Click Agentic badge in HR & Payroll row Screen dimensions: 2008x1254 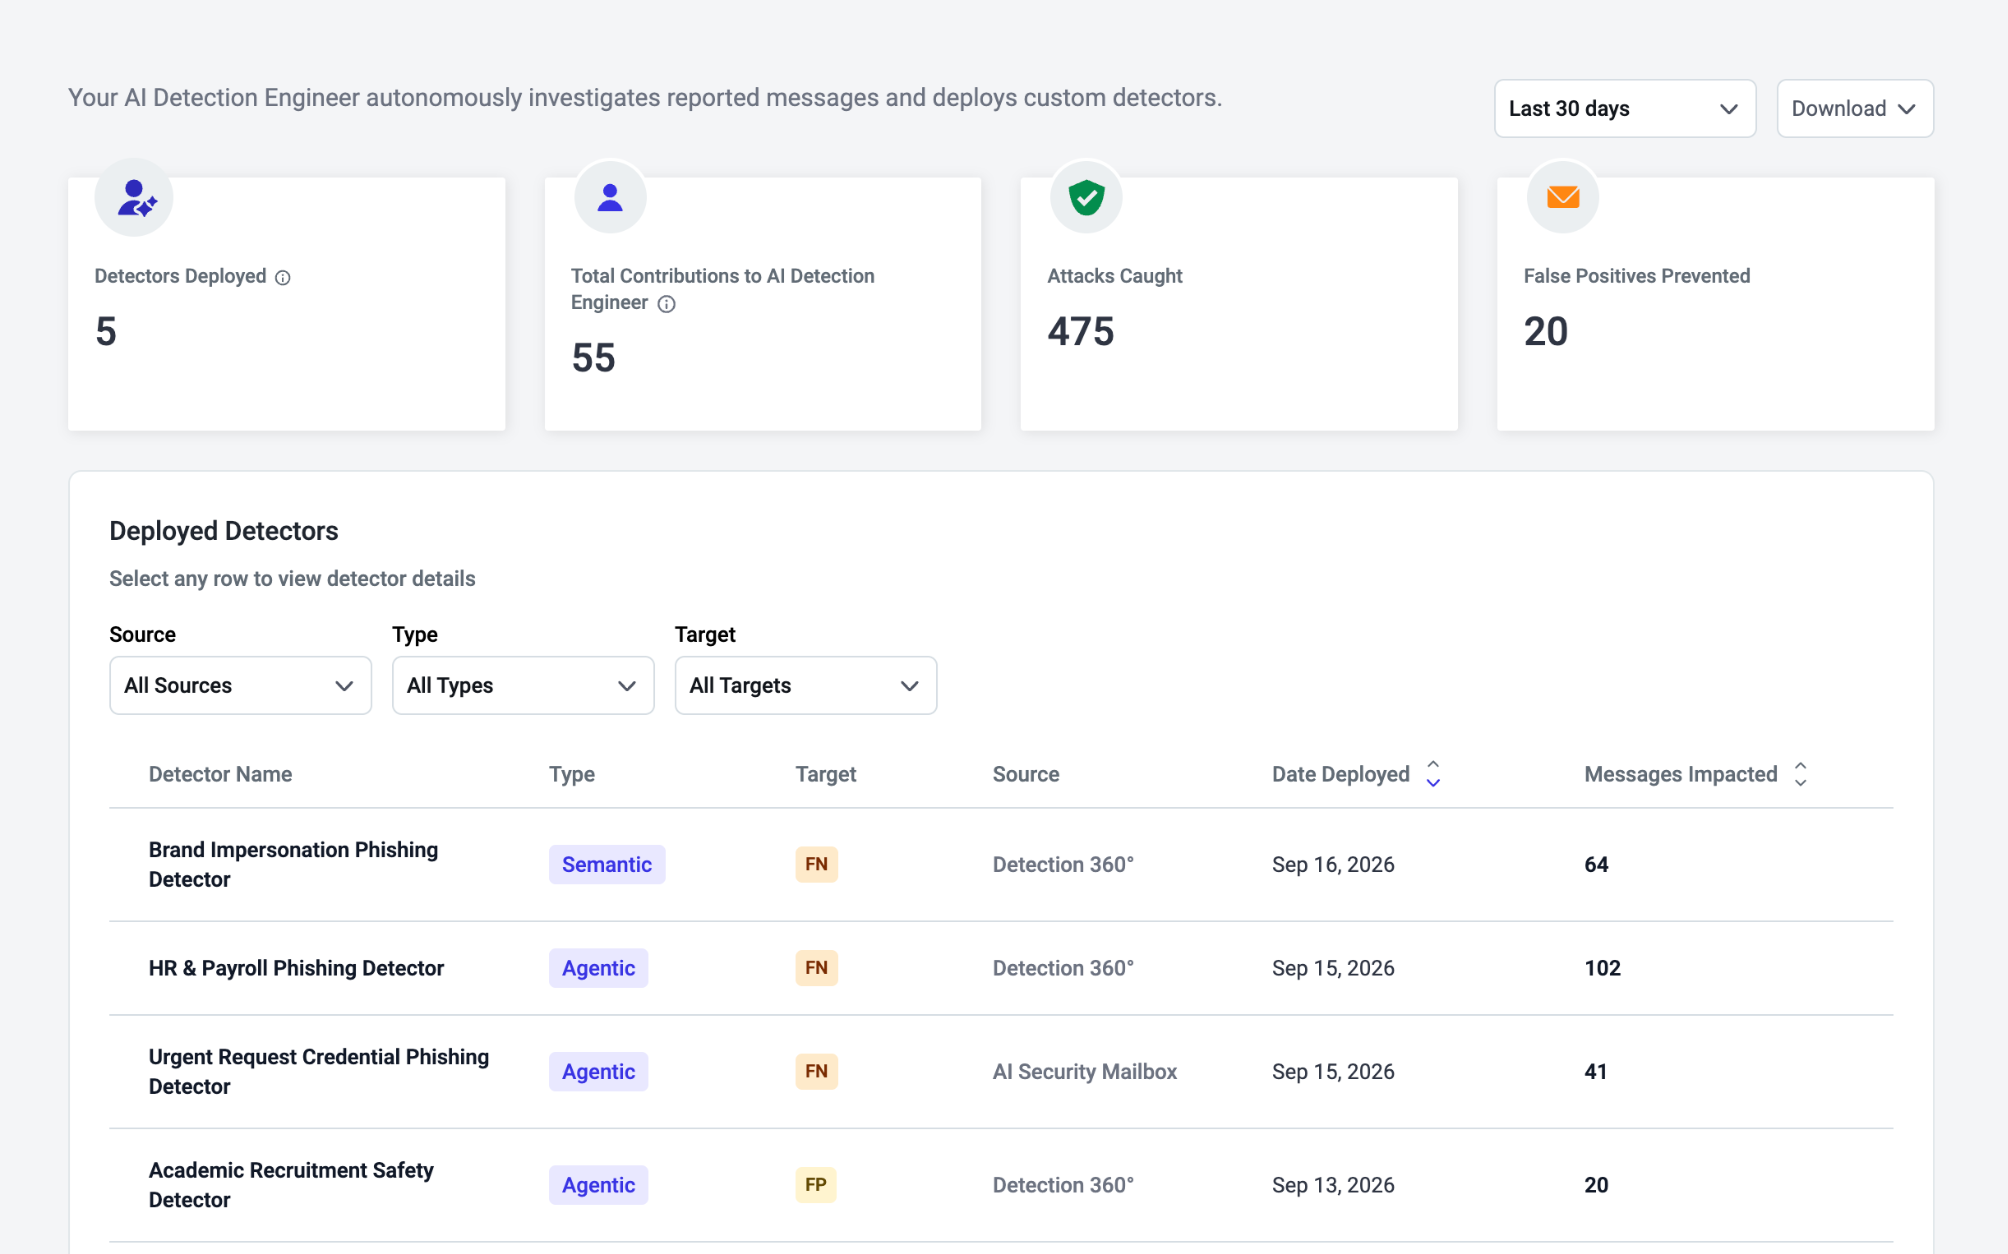[x=598, y=968]
